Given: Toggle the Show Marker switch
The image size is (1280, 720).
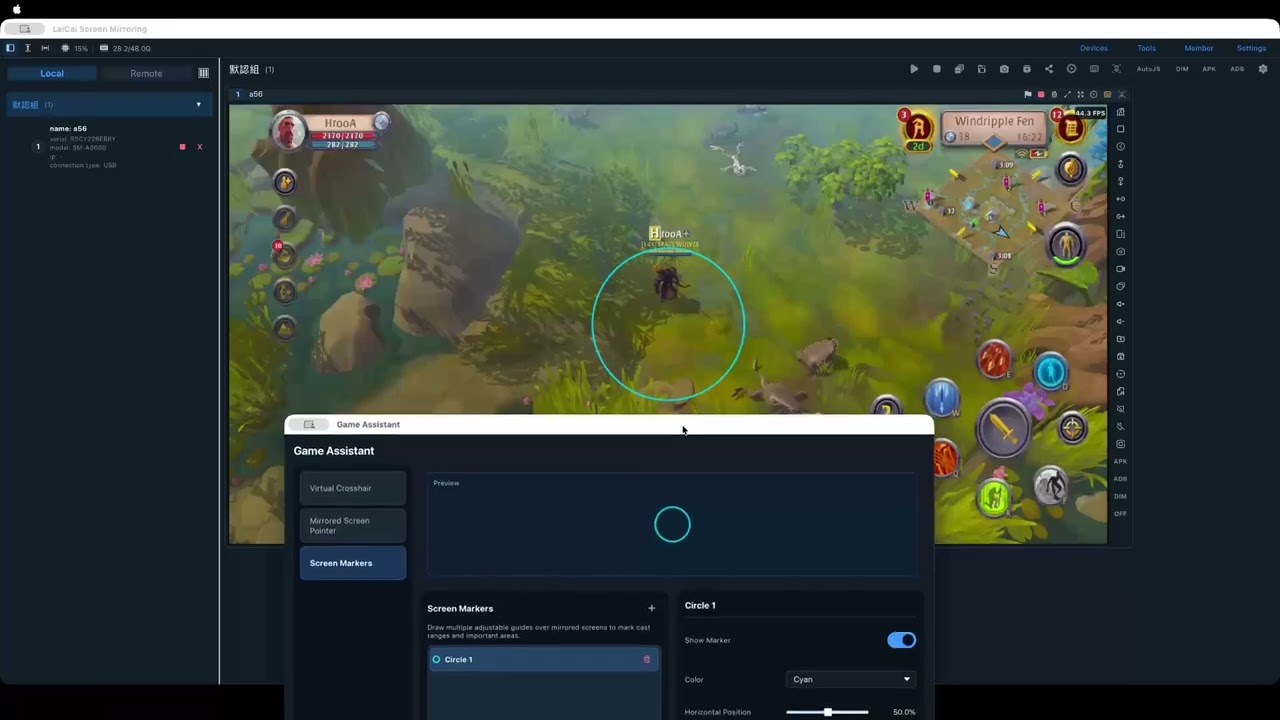Looking at the screenshot, I should (x=901, y=640).
